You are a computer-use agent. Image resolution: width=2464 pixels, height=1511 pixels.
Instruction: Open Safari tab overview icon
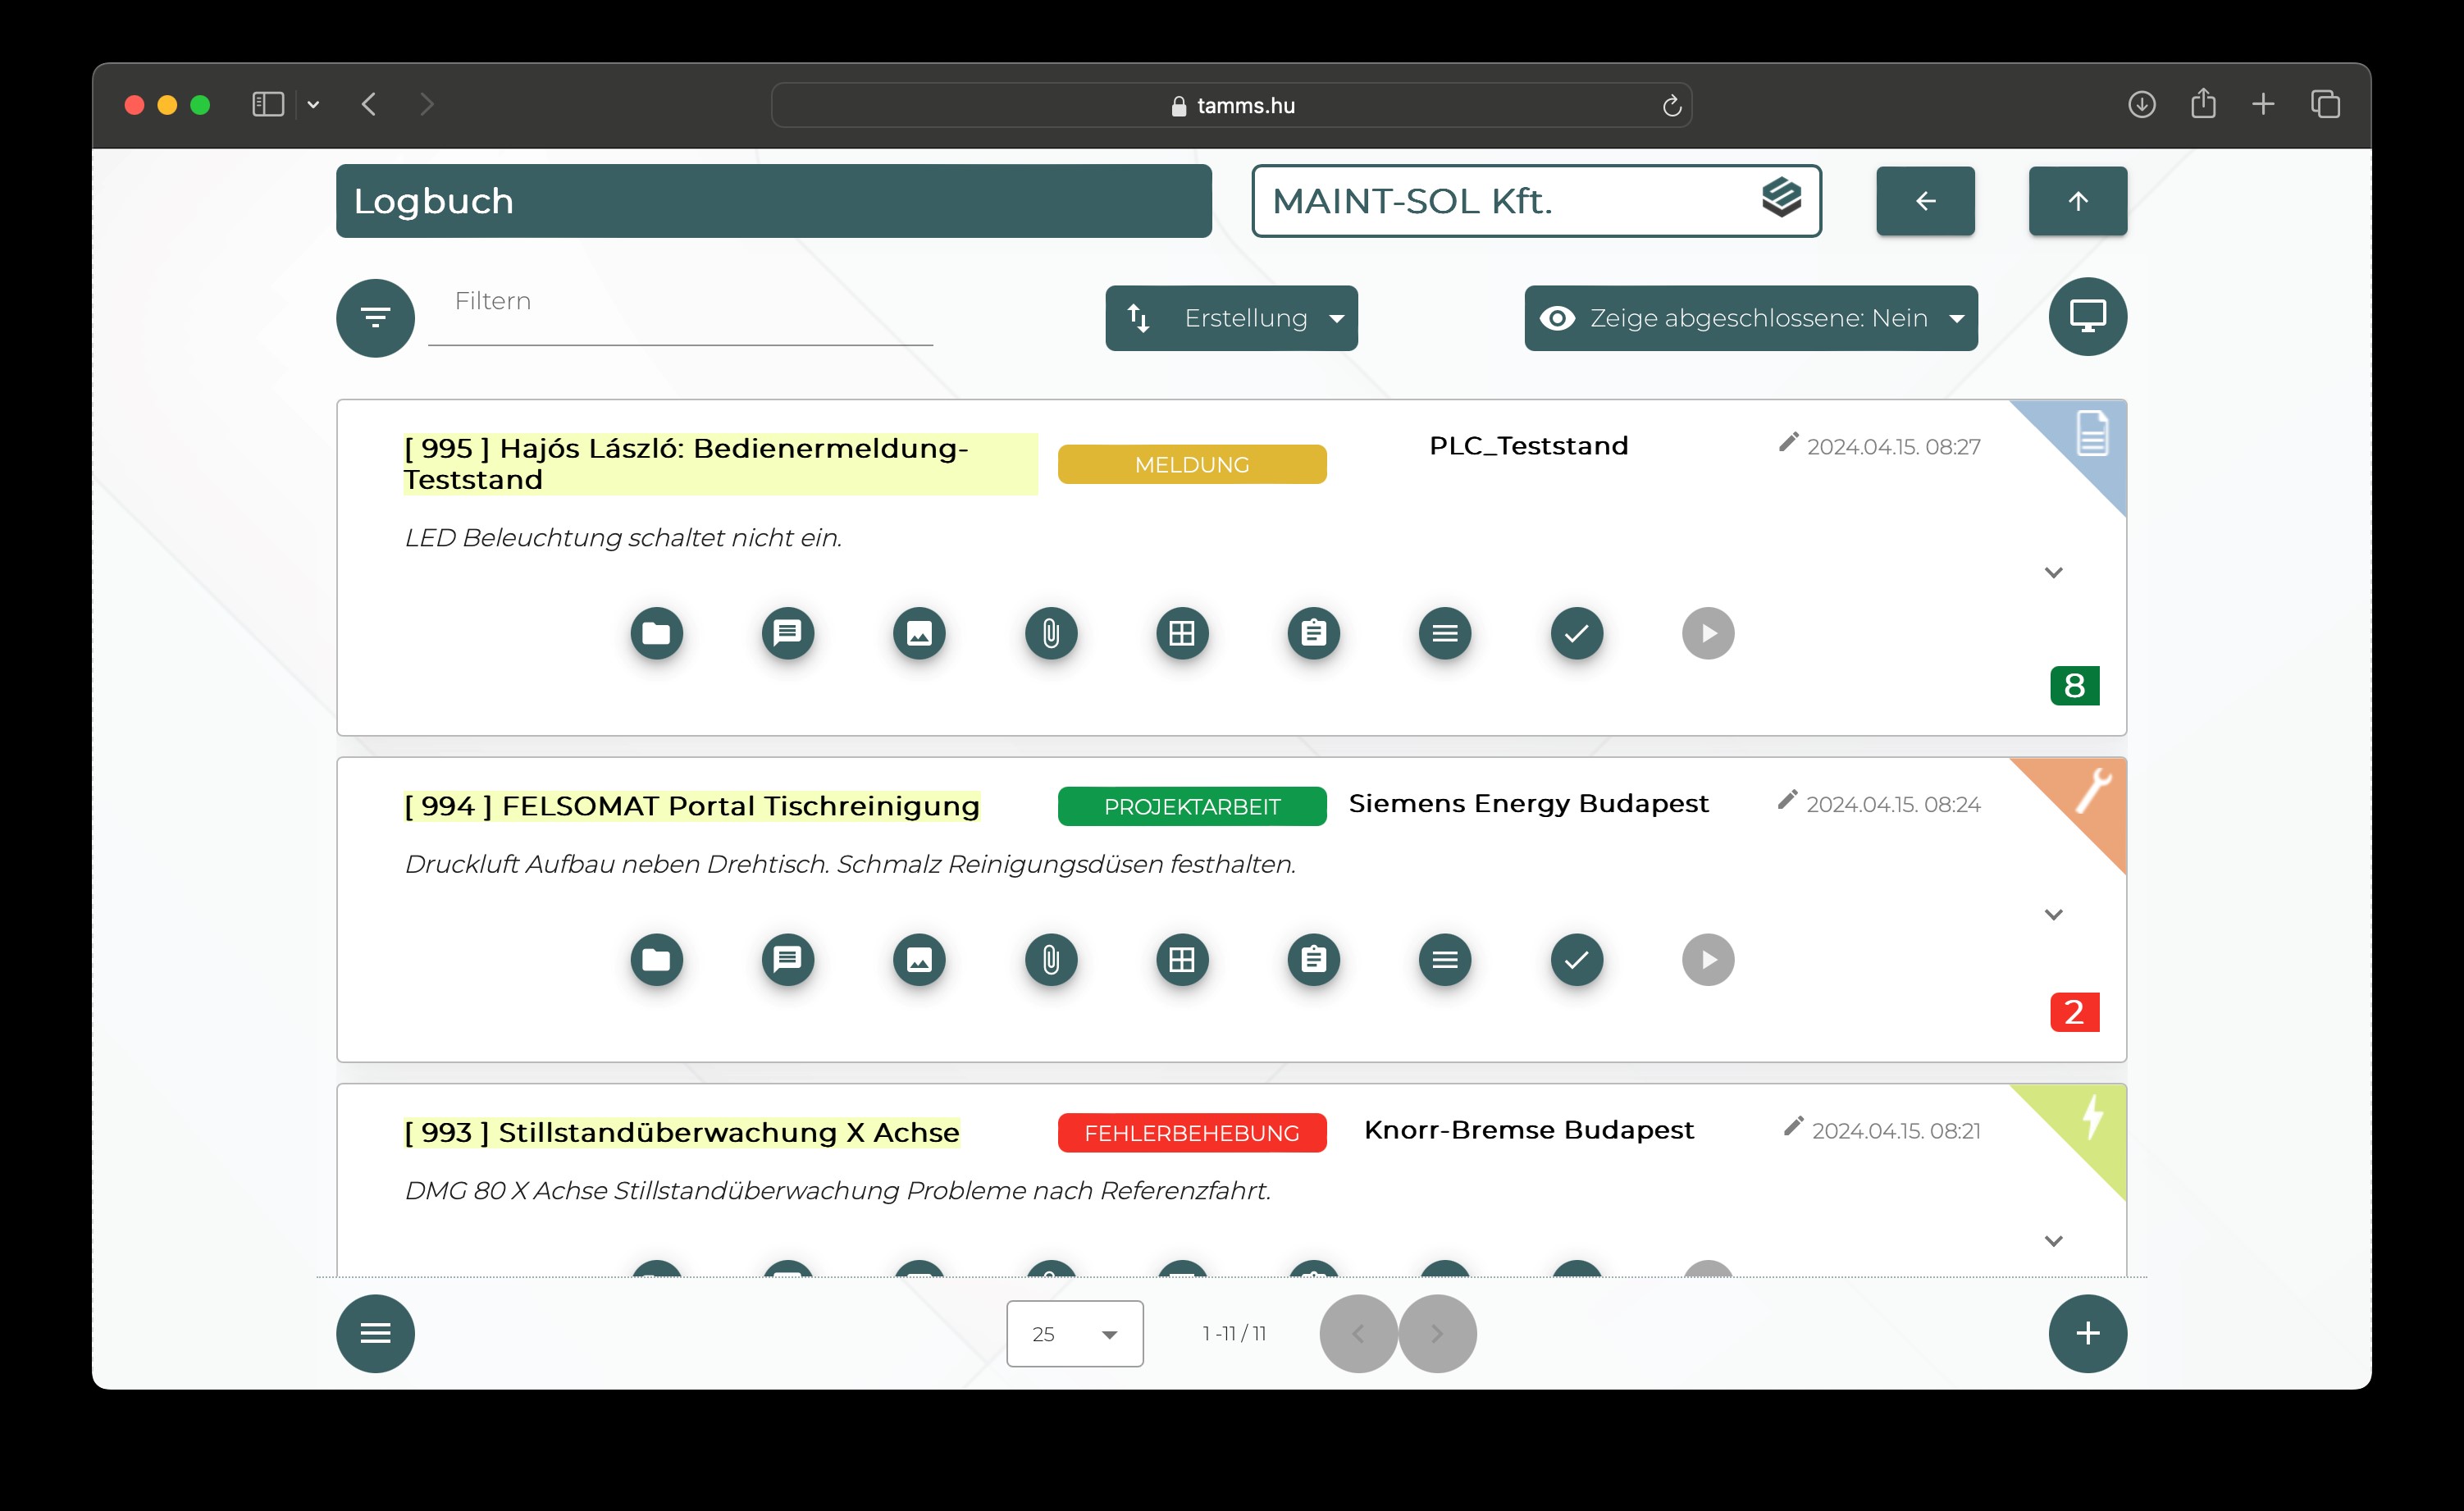coord(2325,104)
